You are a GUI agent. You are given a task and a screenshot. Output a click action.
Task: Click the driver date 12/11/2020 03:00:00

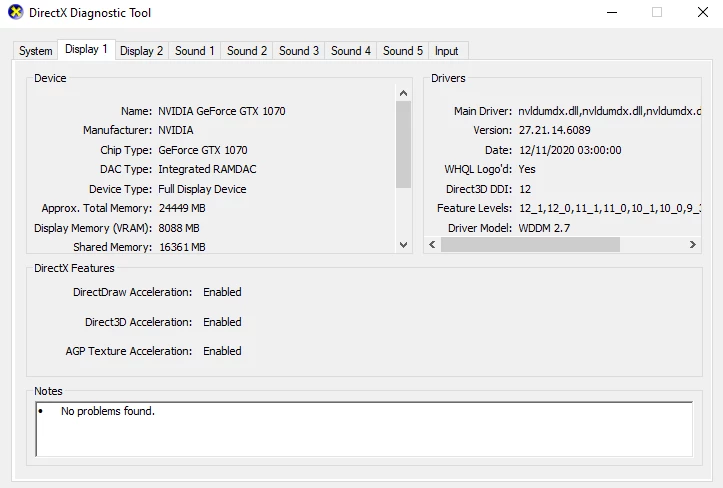point(570,150)
